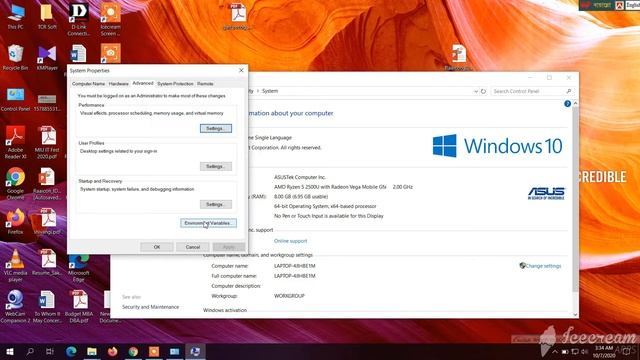Launch Microsoft Edge desktop shortcut
Screen dimensions: 640x360
pyautogui.click(x=78, y=267)
